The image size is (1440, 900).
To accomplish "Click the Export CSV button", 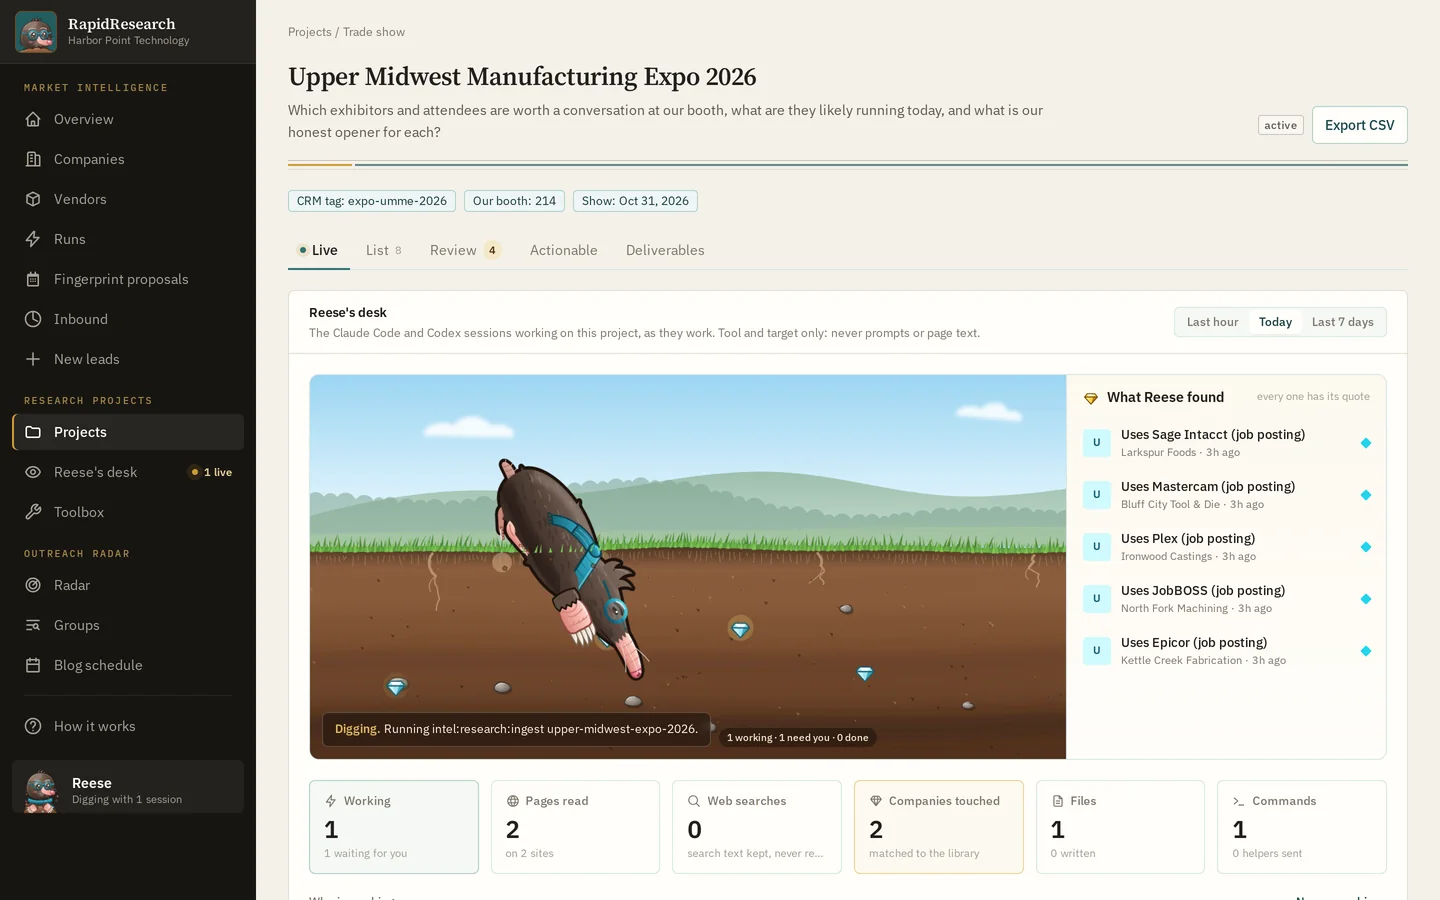I will click(x=1359, y=125).
